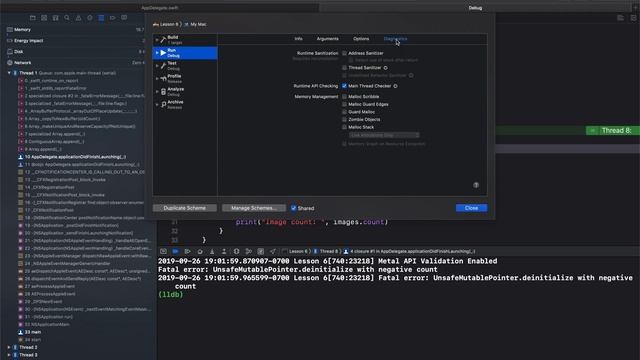
Task: Uncheck the Shared scheme checkbox
Action: click(x=293, y=208)
